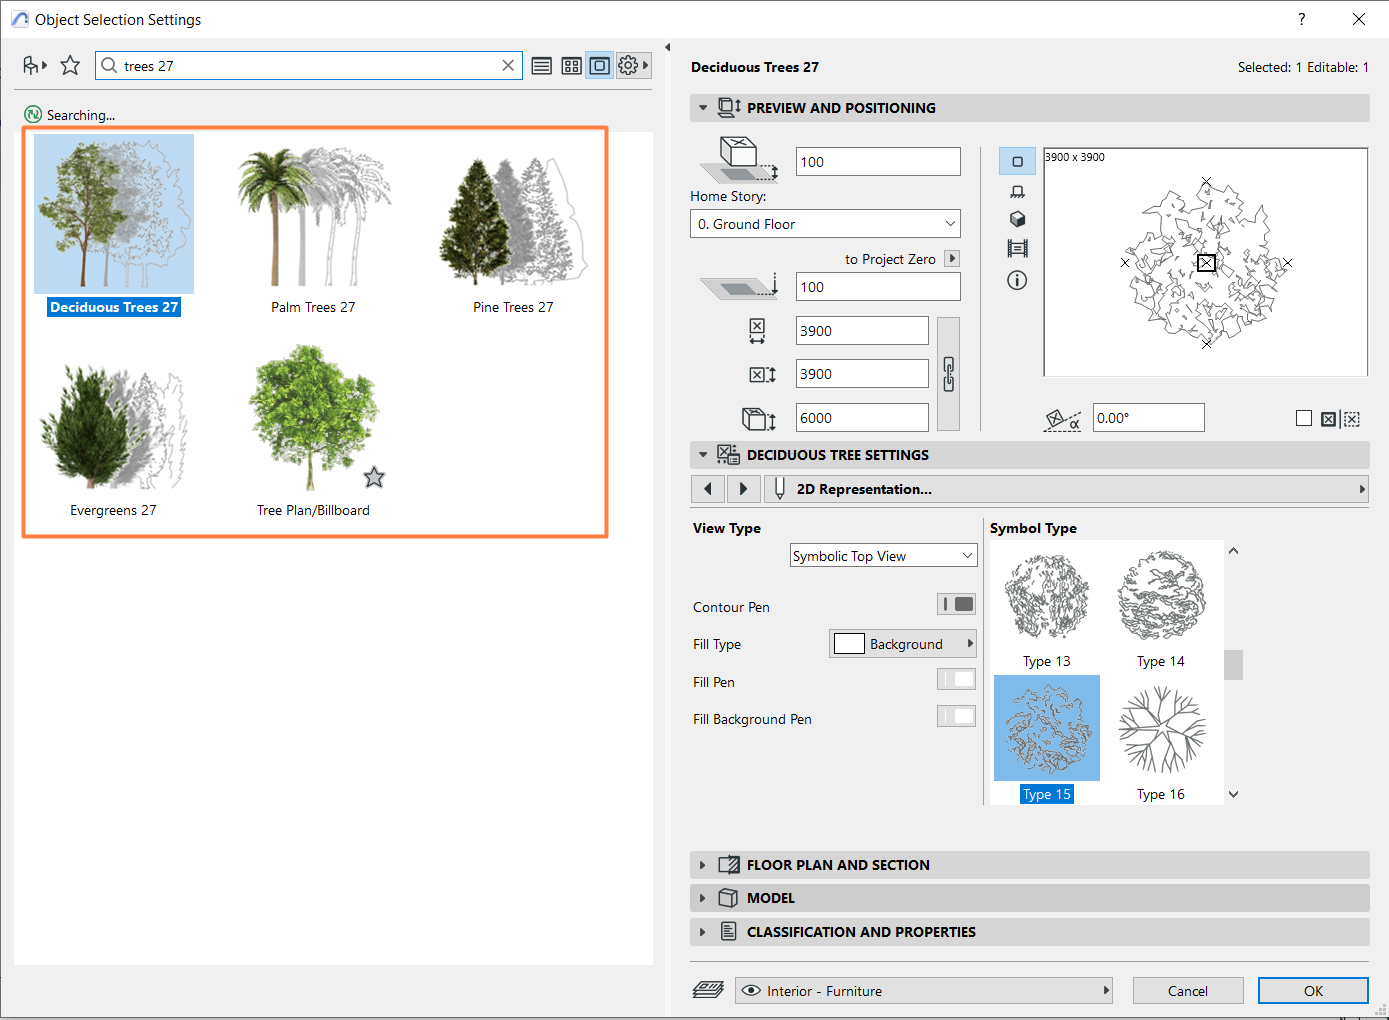
Task: Open the Fill Type Background menu
Action: pos(902,644)
